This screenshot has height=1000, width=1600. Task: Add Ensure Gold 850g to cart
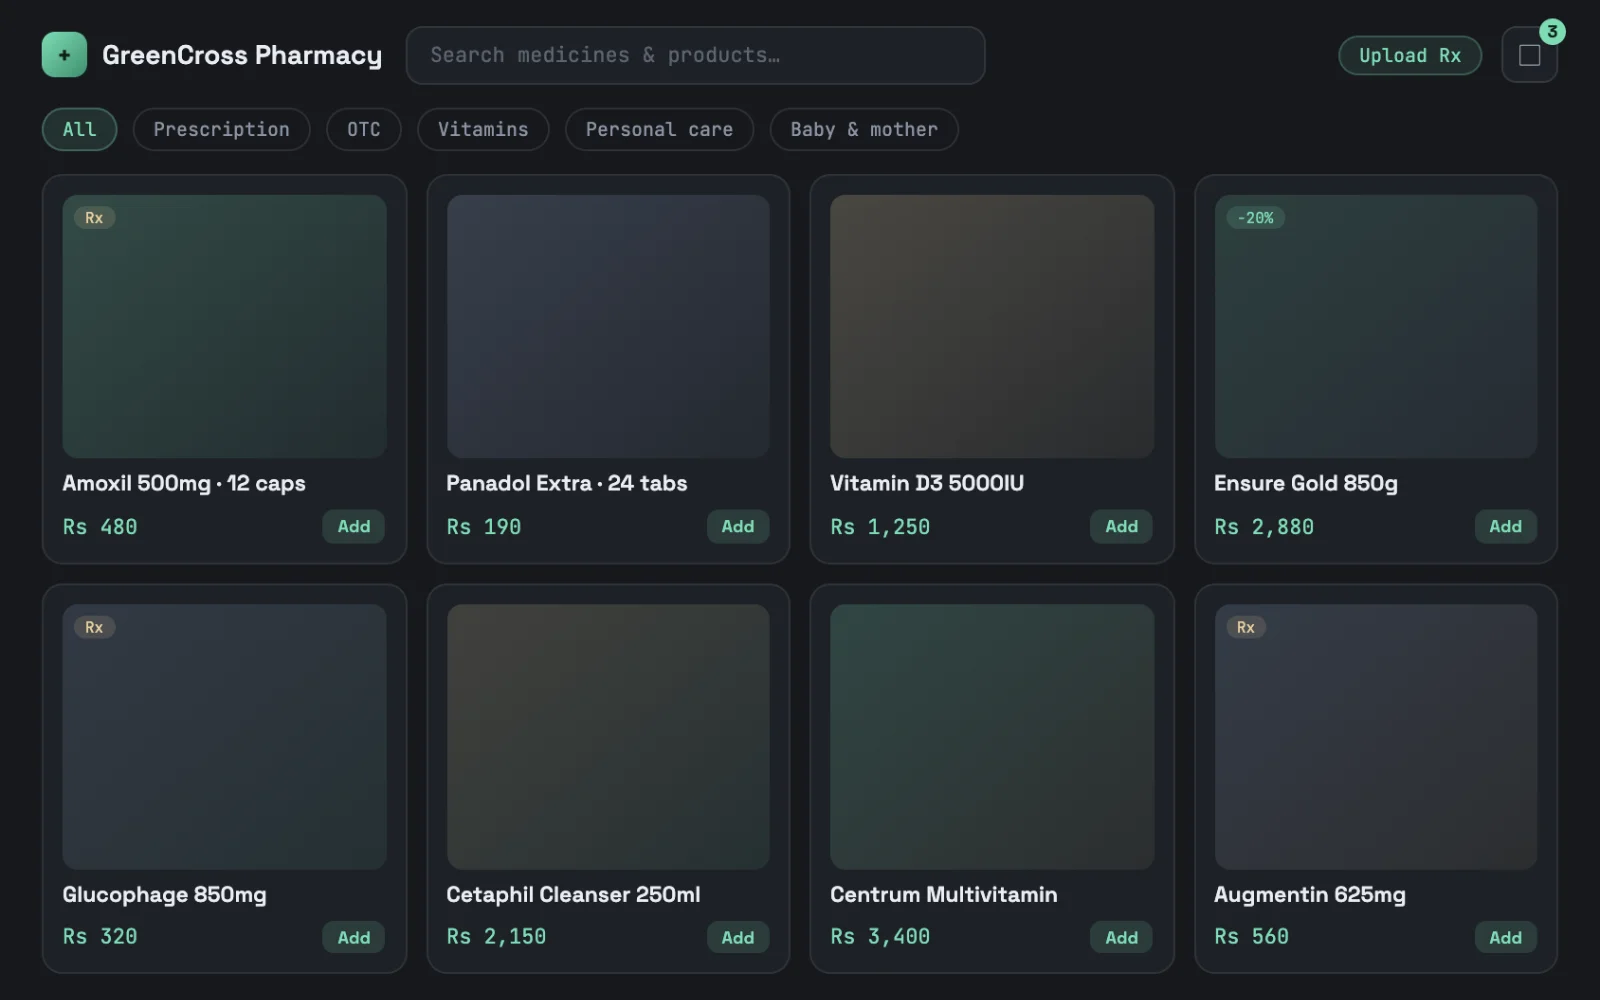pyautogui.click(x=1505, y=526)
